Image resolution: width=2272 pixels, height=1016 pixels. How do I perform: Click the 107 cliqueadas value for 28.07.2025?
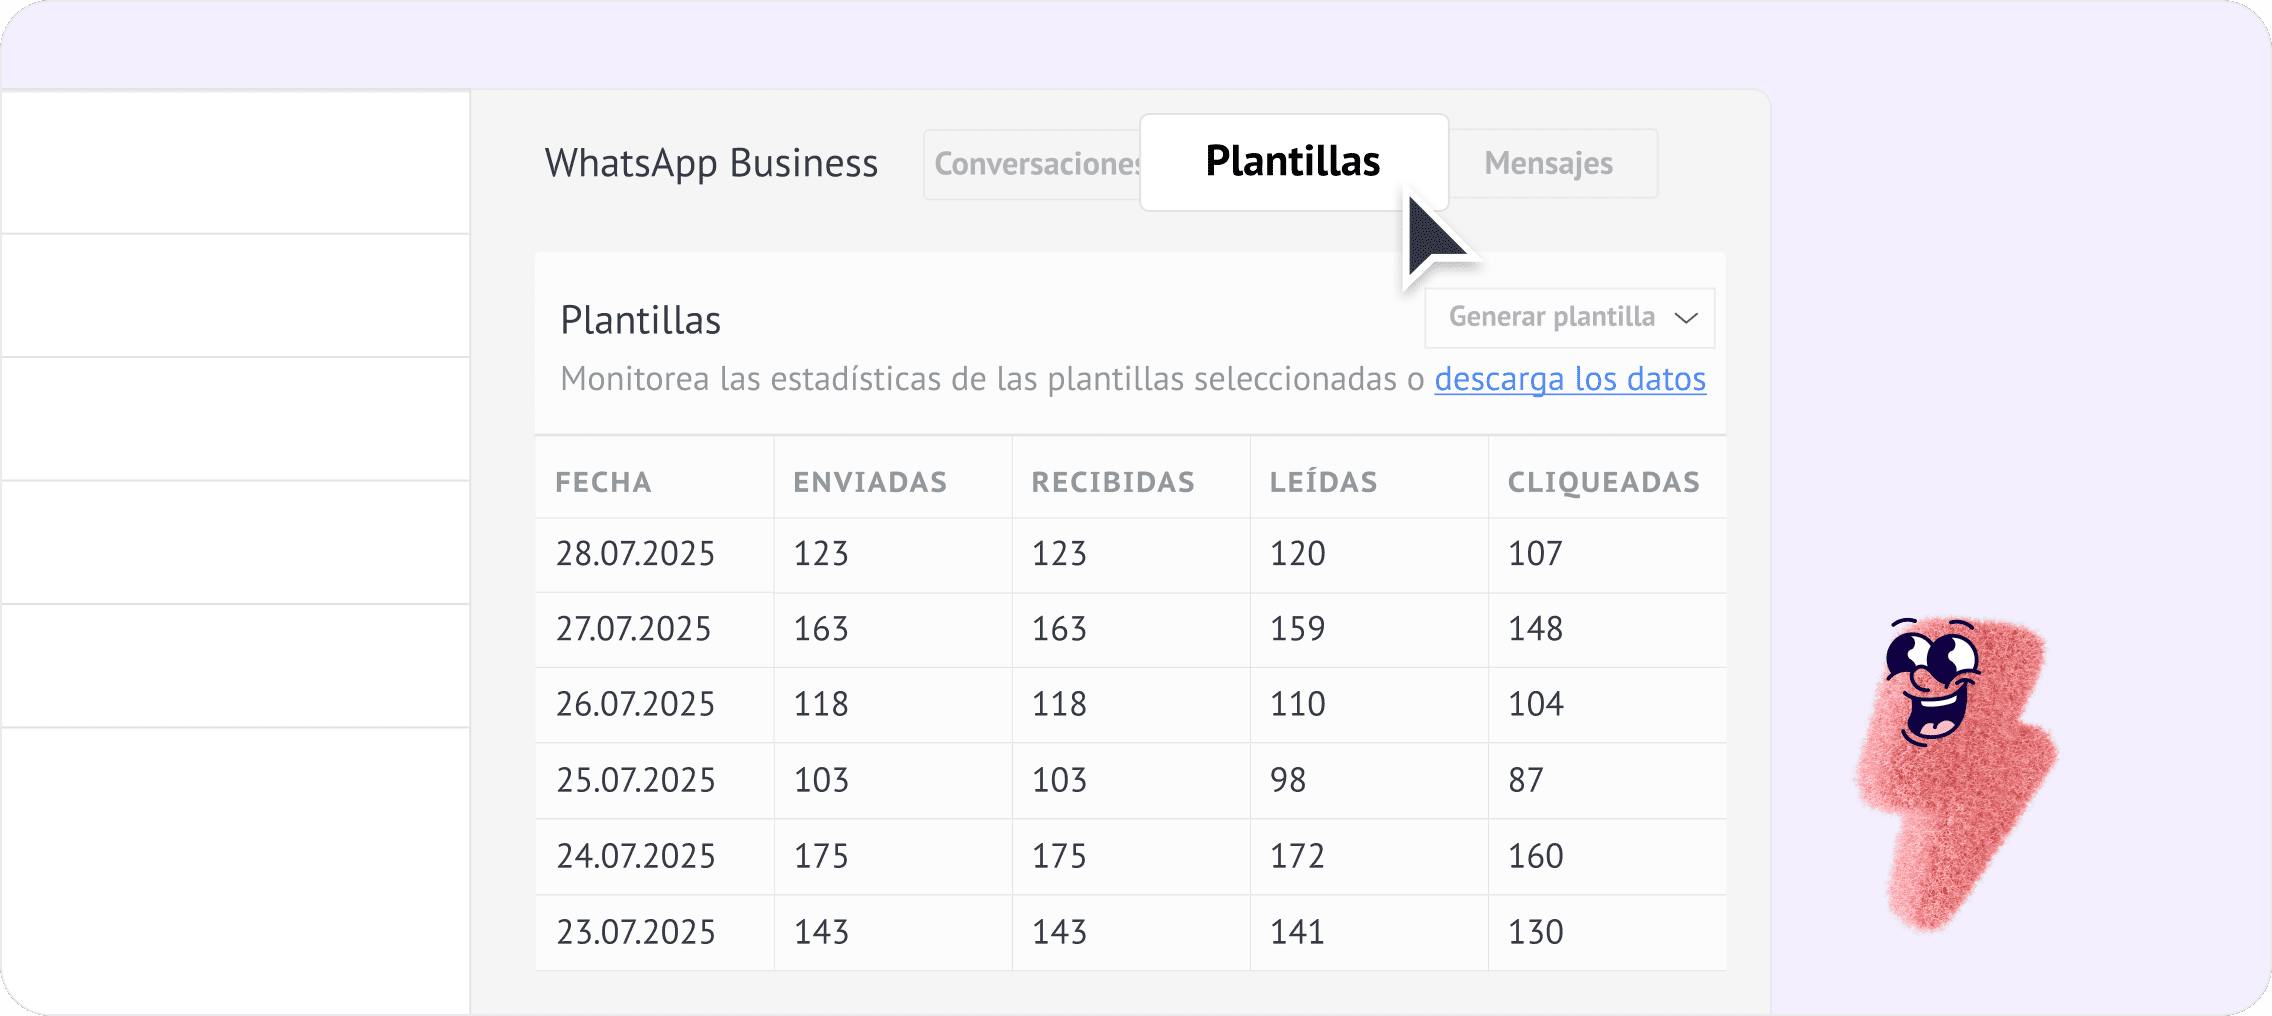coord(1535,554)
